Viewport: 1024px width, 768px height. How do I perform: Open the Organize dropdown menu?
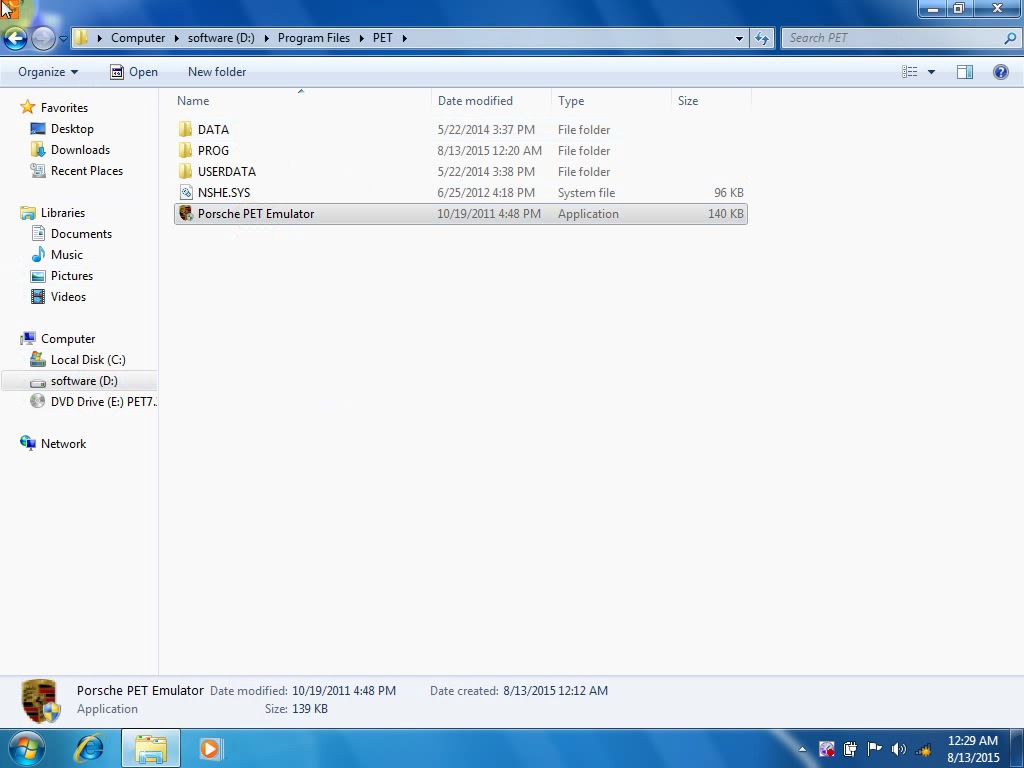(x=48, y=72)
